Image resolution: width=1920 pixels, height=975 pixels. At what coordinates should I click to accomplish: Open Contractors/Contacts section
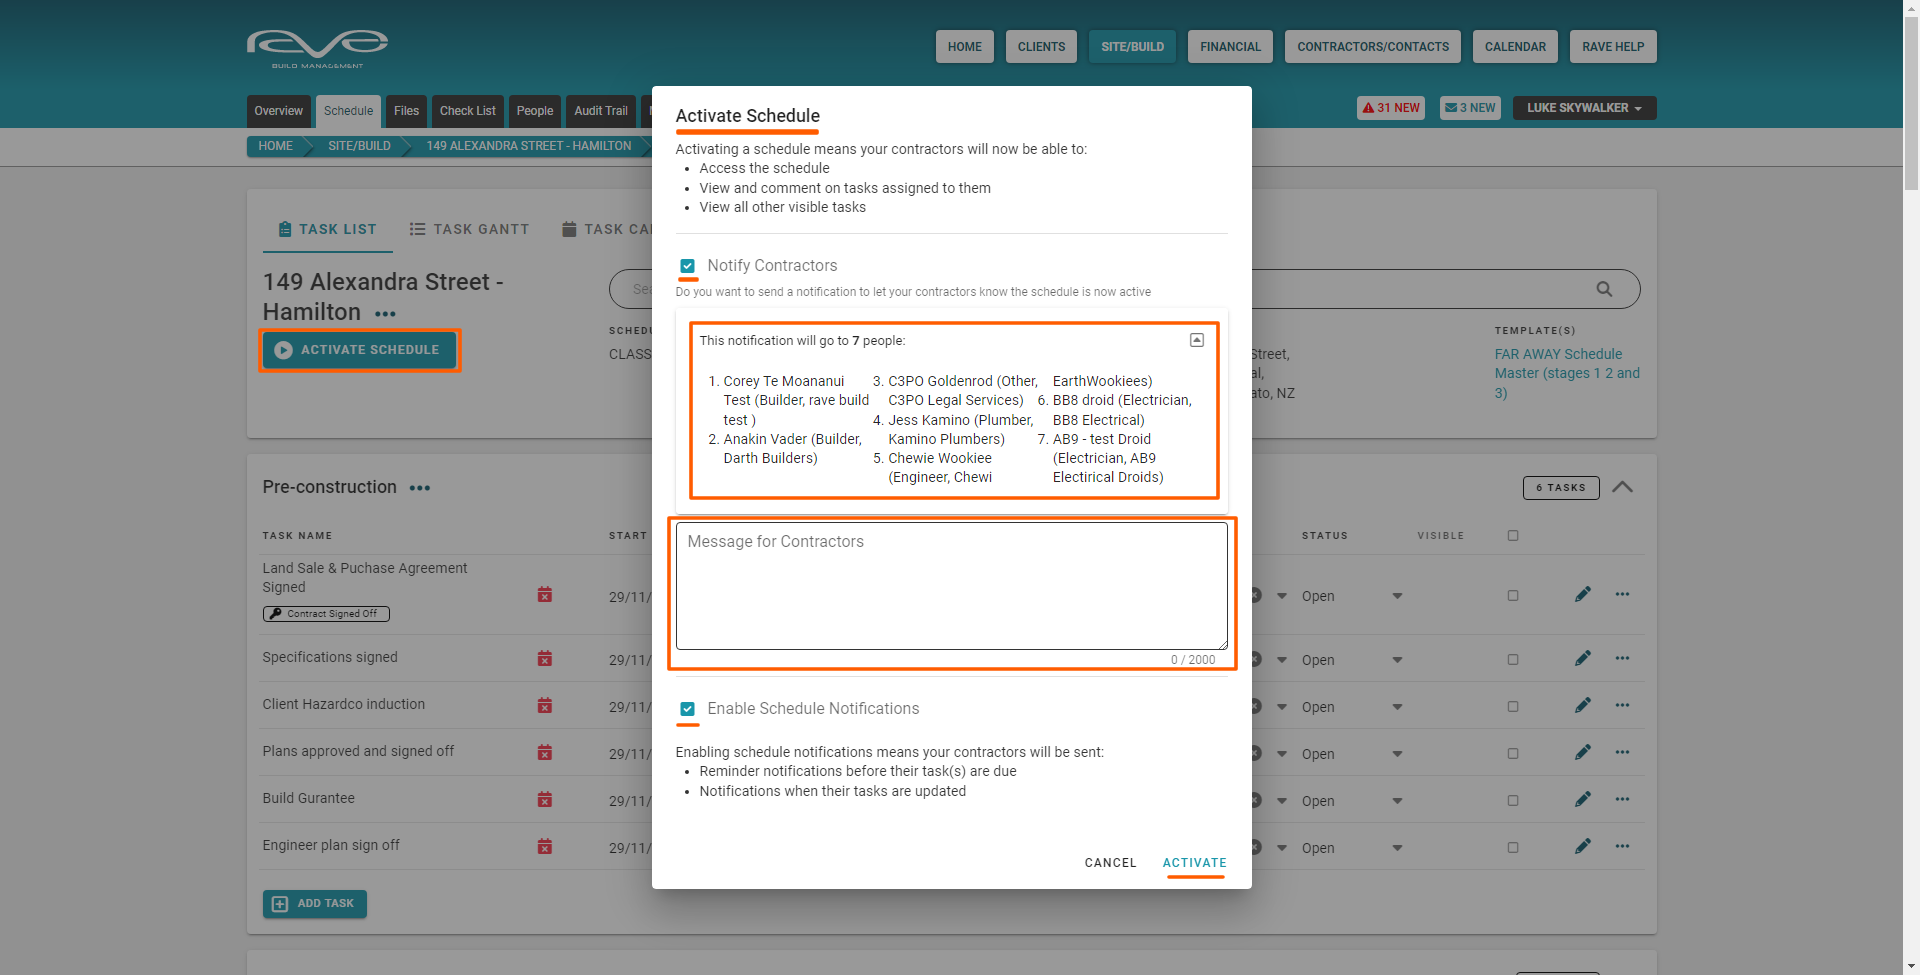point(1373,47)
